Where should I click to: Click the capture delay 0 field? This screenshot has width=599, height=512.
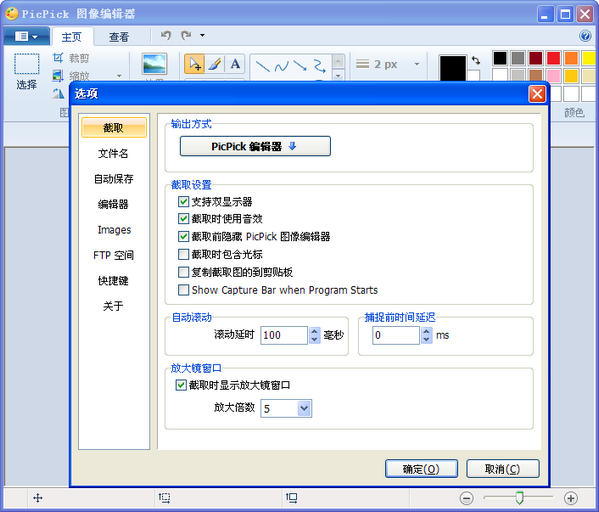pyautogui.click(x=396, y=335)
